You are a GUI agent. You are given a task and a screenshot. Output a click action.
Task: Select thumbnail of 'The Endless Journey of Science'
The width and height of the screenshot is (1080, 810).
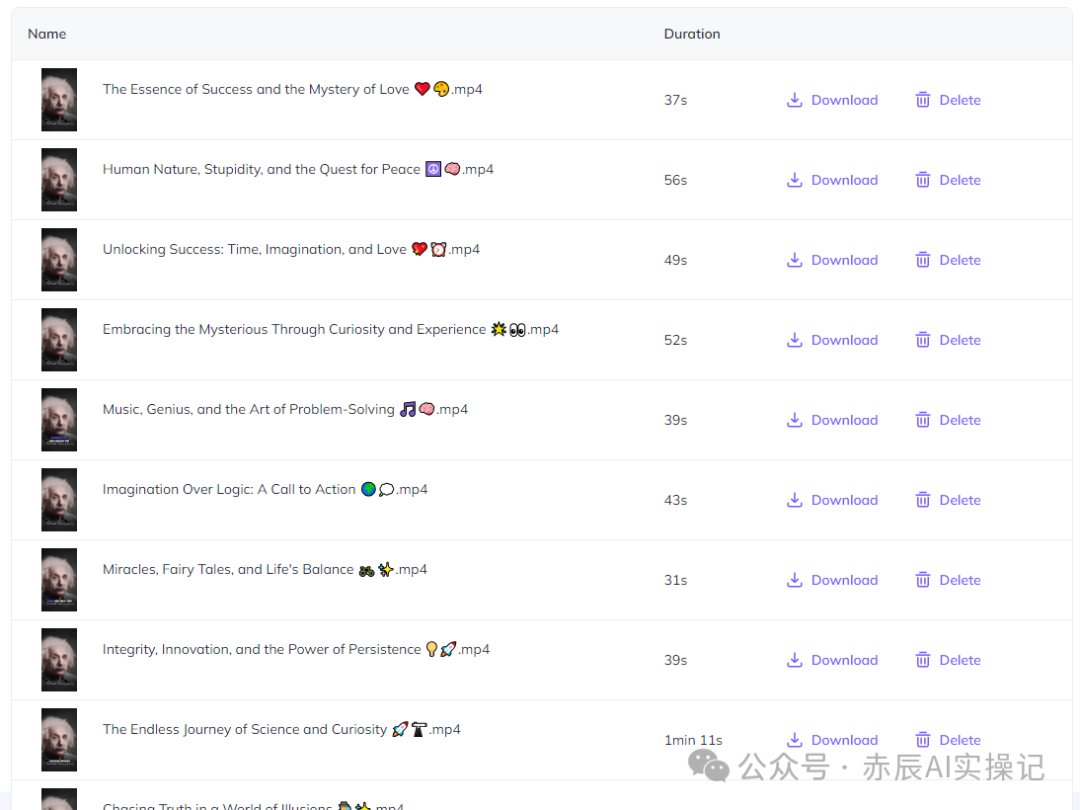pyautogui.click(x=59, y=740)
